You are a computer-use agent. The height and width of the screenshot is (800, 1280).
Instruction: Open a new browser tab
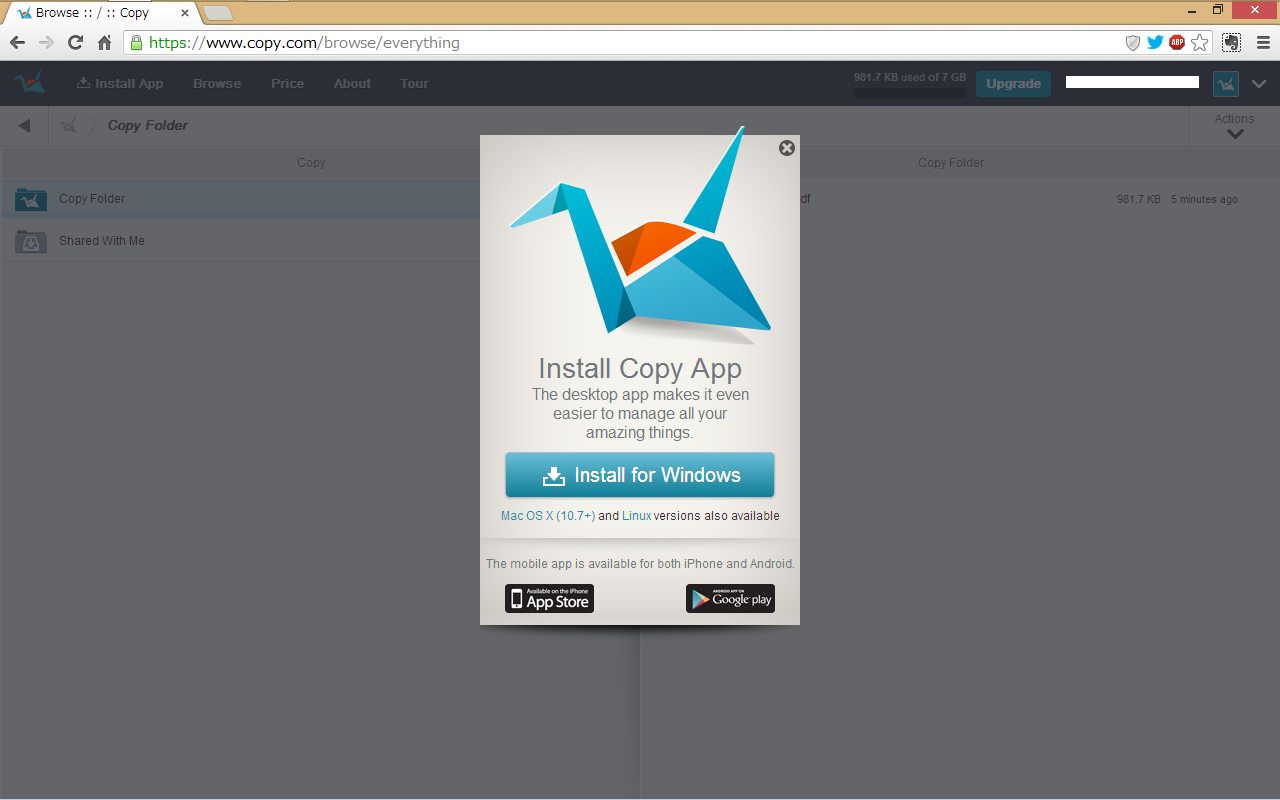pyautogui.click(x=218, y=13)
